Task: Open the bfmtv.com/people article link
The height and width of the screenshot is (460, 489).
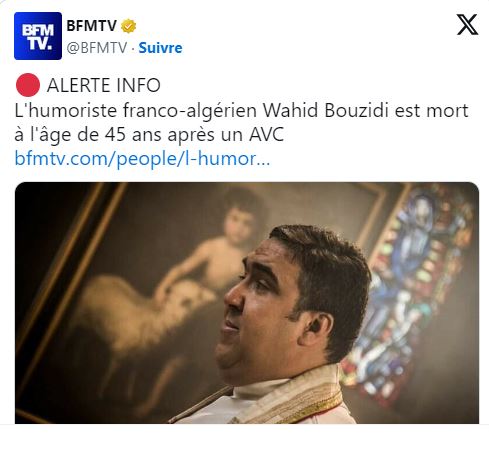Action: pos(142,159)
